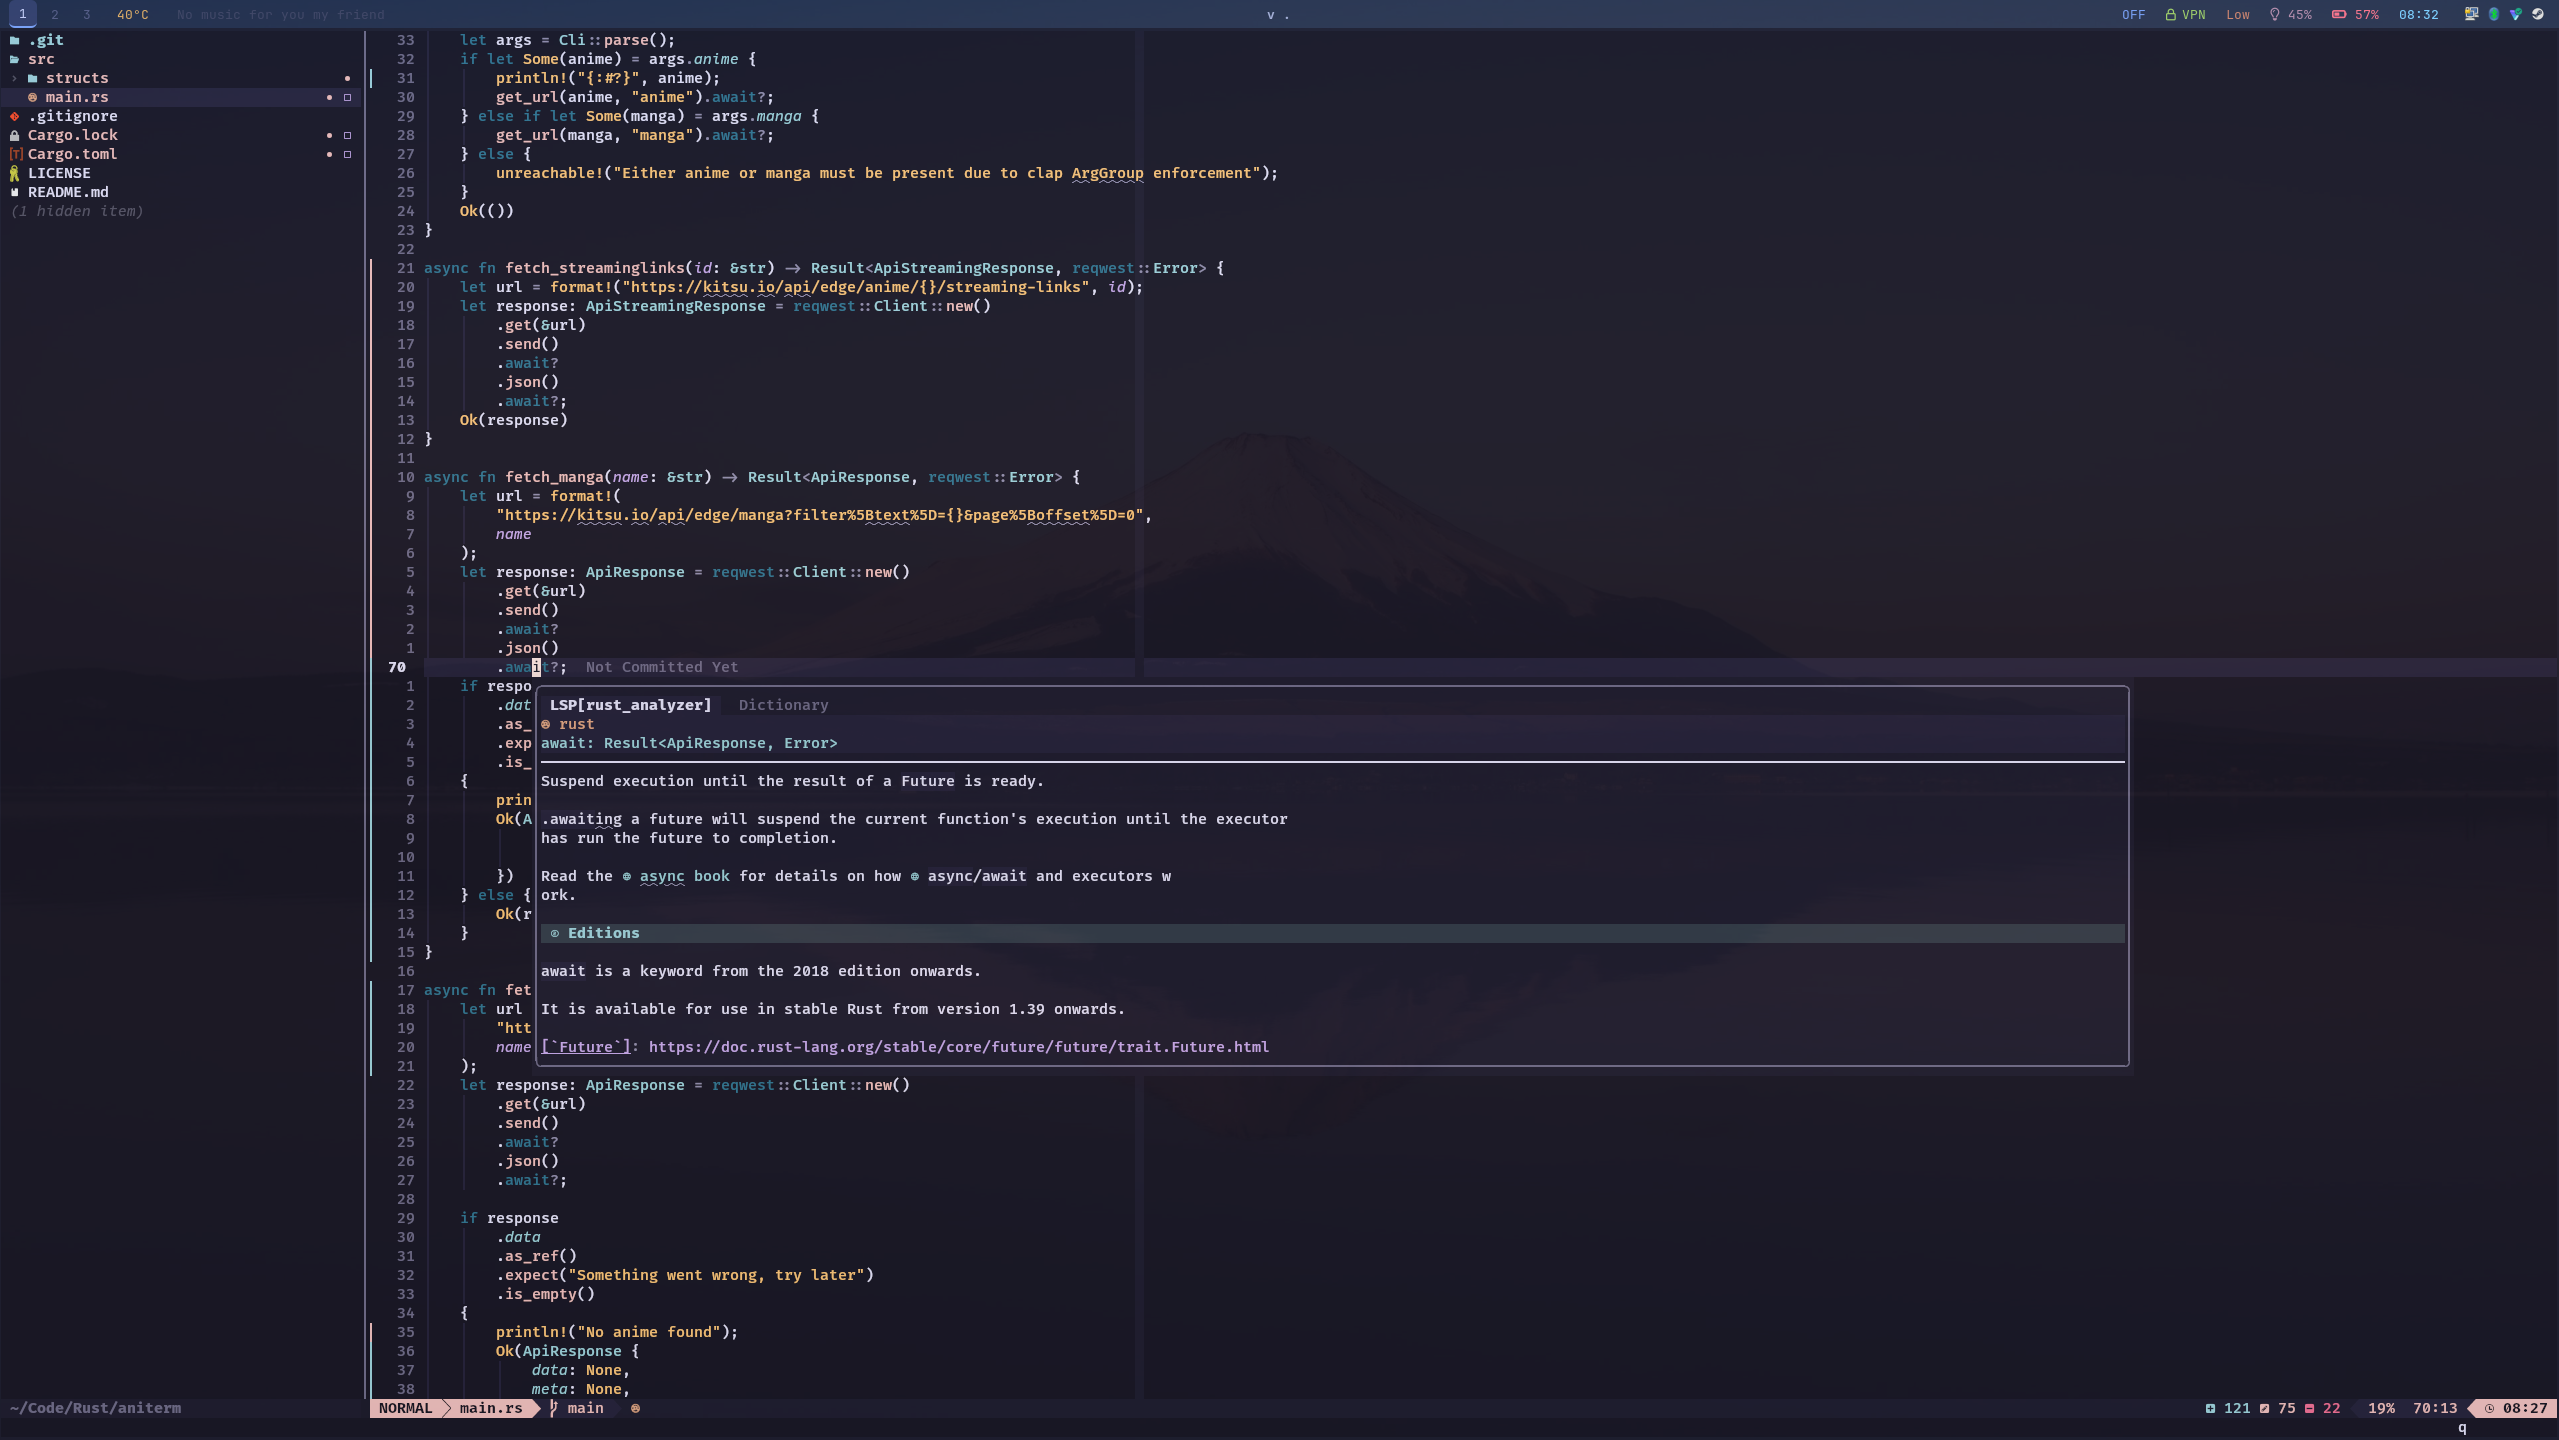The width and height of the screenshot is (2559, 1440).
Task: Follow the async book link in popup
Action: pos(684,876)
